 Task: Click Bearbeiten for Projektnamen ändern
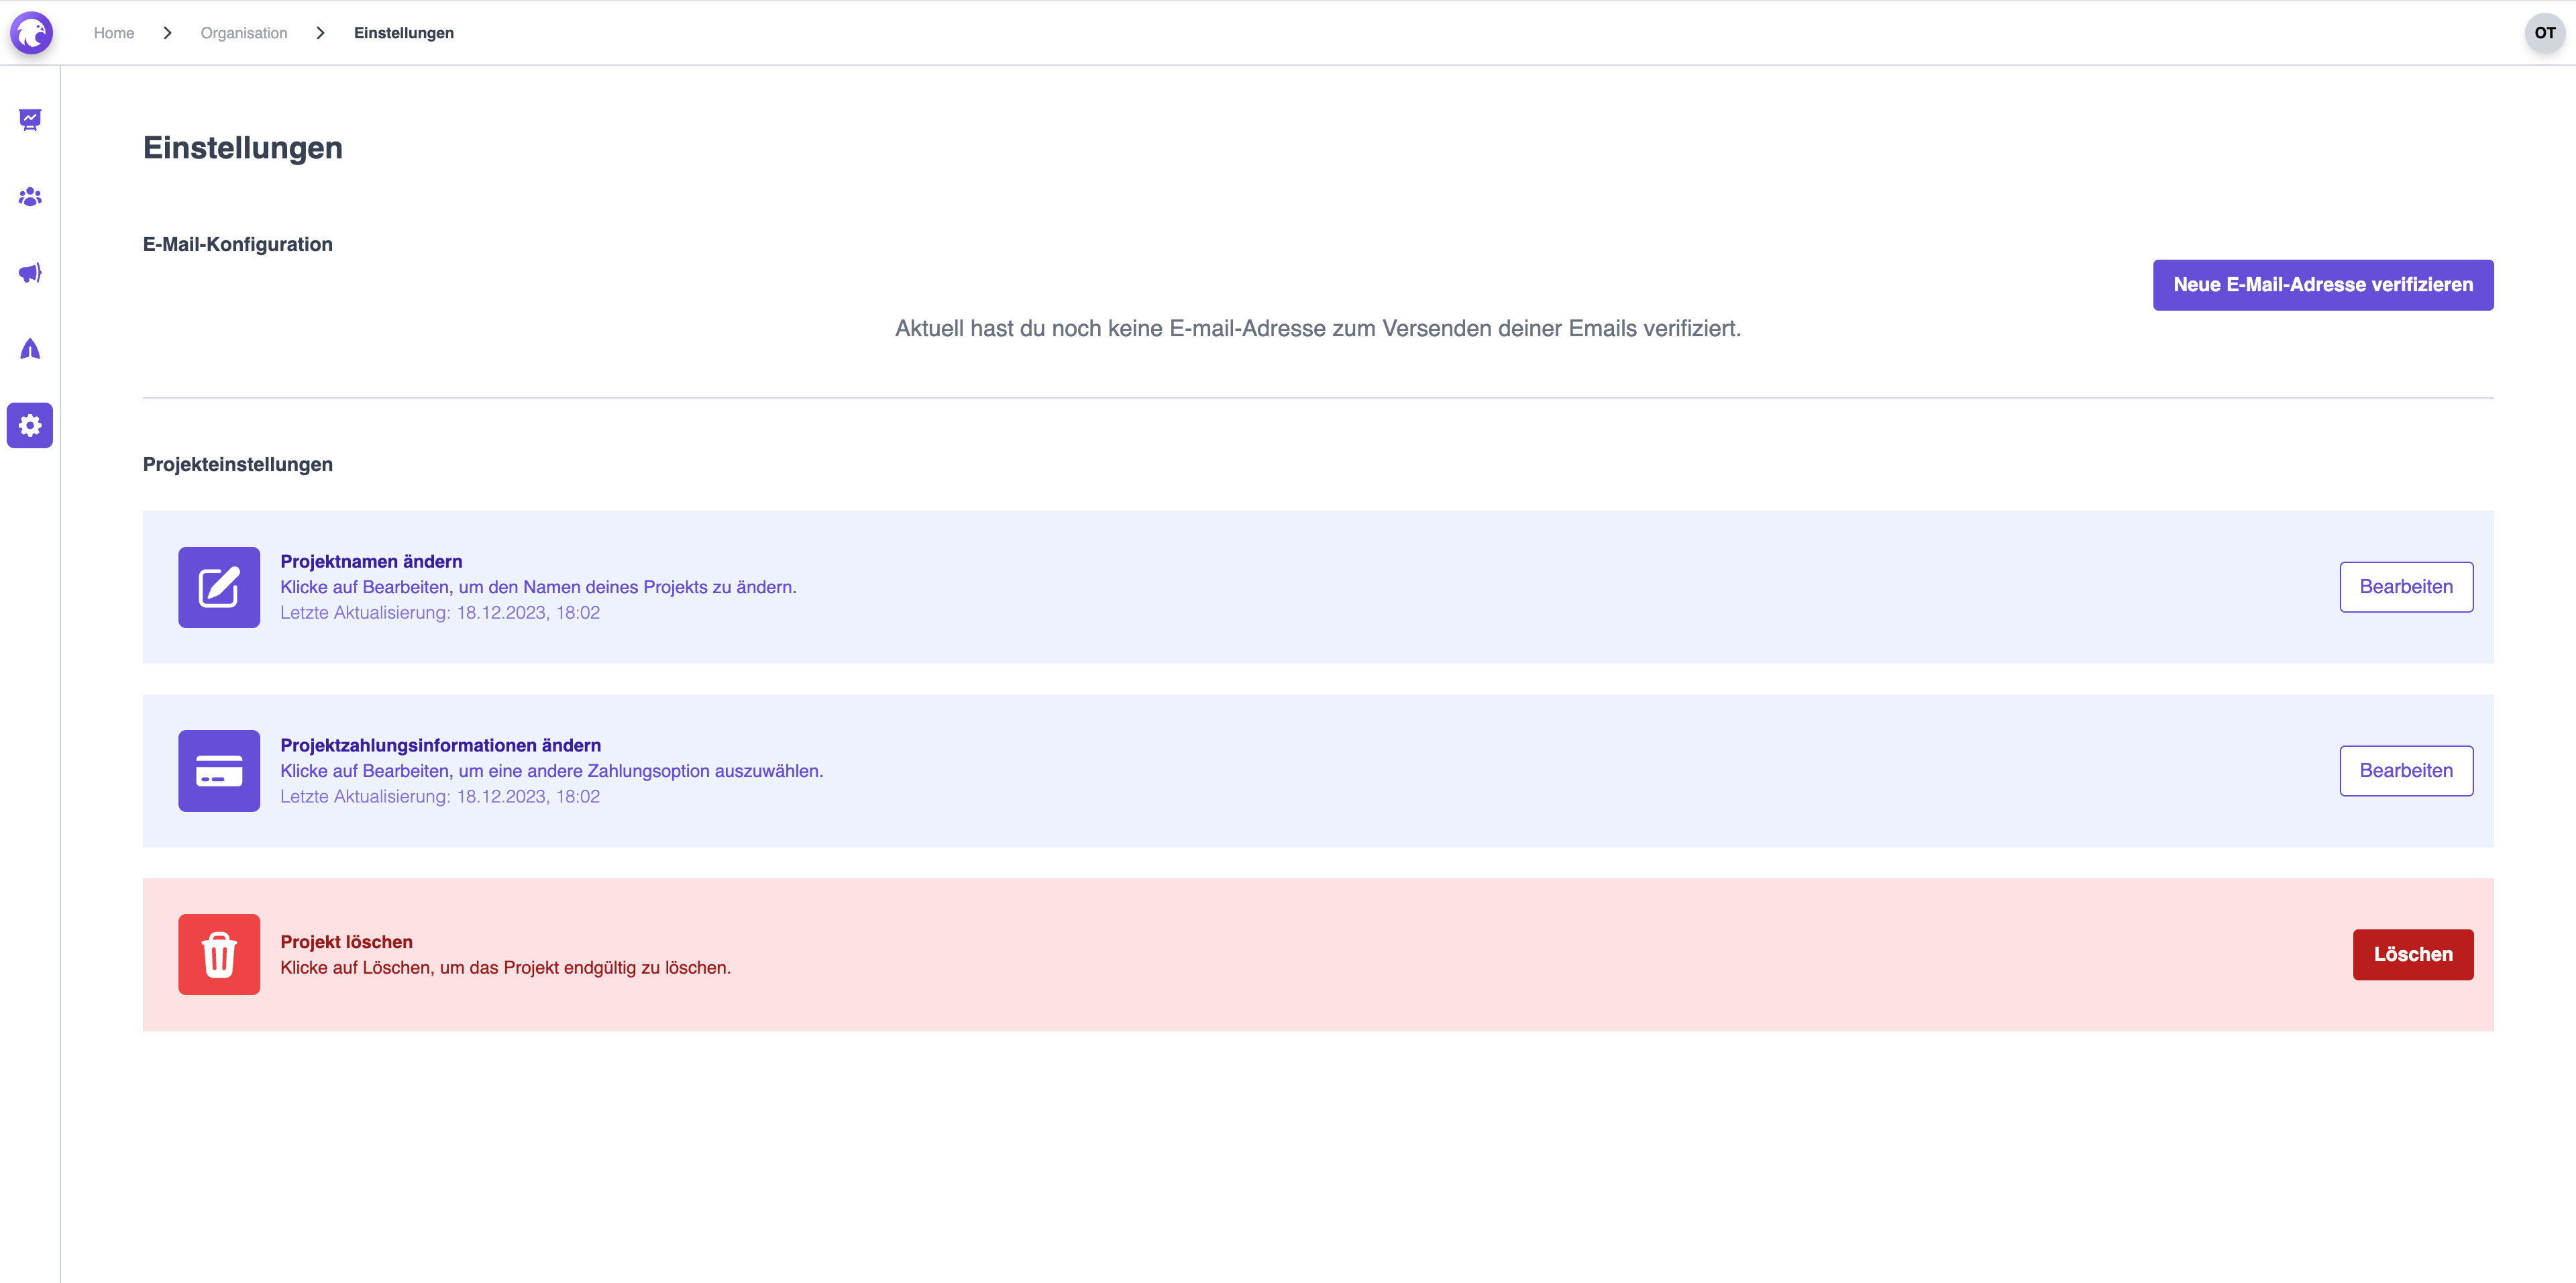click(x=2406, y=587)
